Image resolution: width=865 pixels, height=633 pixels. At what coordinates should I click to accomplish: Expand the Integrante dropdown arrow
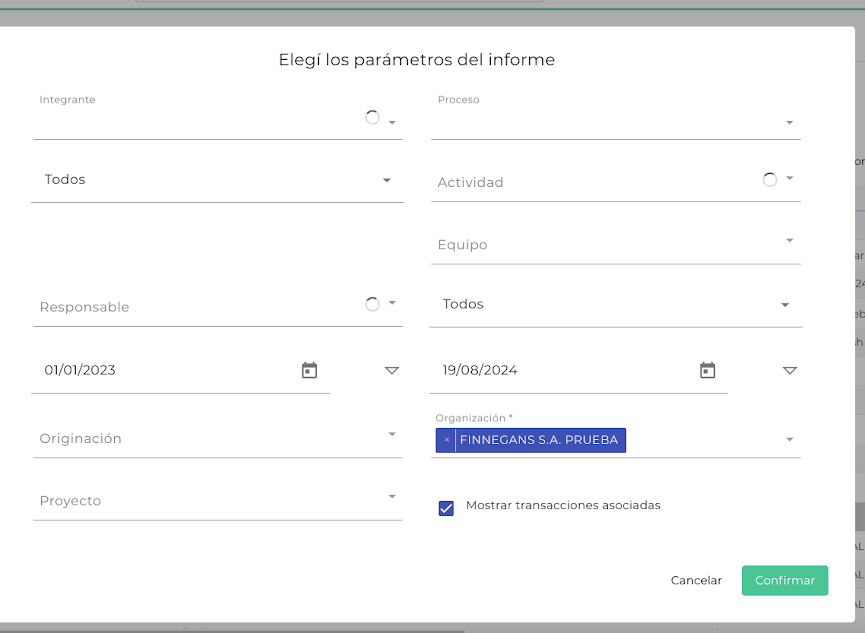click(392, 122)
